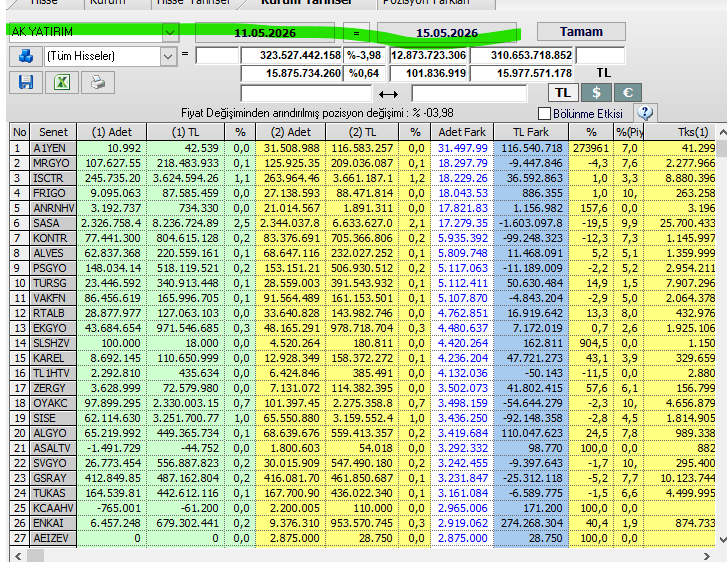The image size is (727, 562).
Task: Click the save (floppy disk) icon
Action: click(x=26, y=83)
